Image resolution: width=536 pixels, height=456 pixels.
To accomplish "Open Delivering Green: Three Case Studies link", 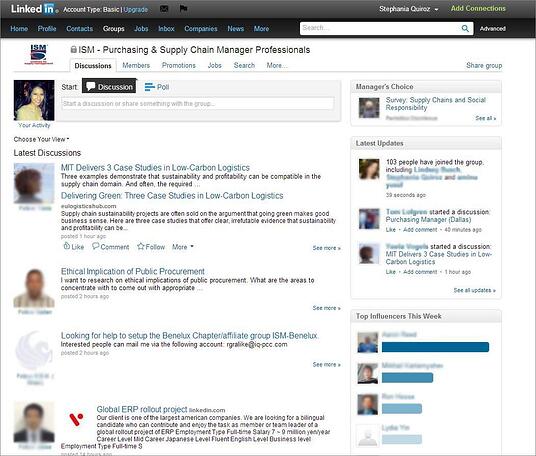I will click(x=172, y=196).
